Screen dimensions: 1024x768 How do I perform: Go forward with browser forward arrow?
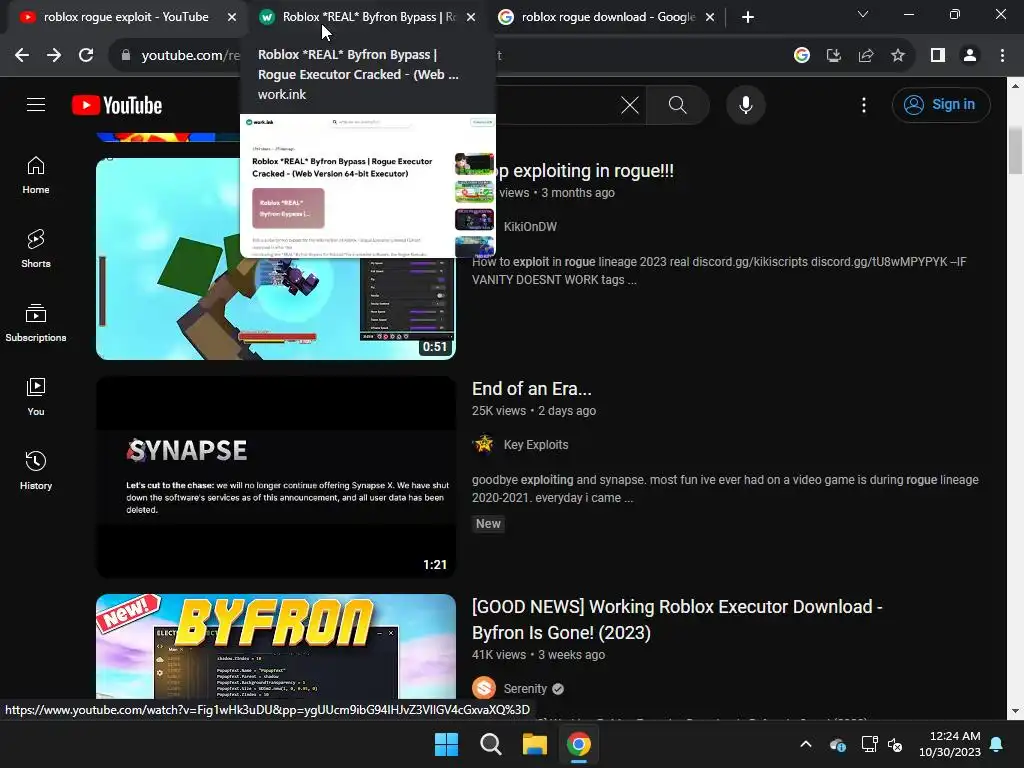click(54, 56)
